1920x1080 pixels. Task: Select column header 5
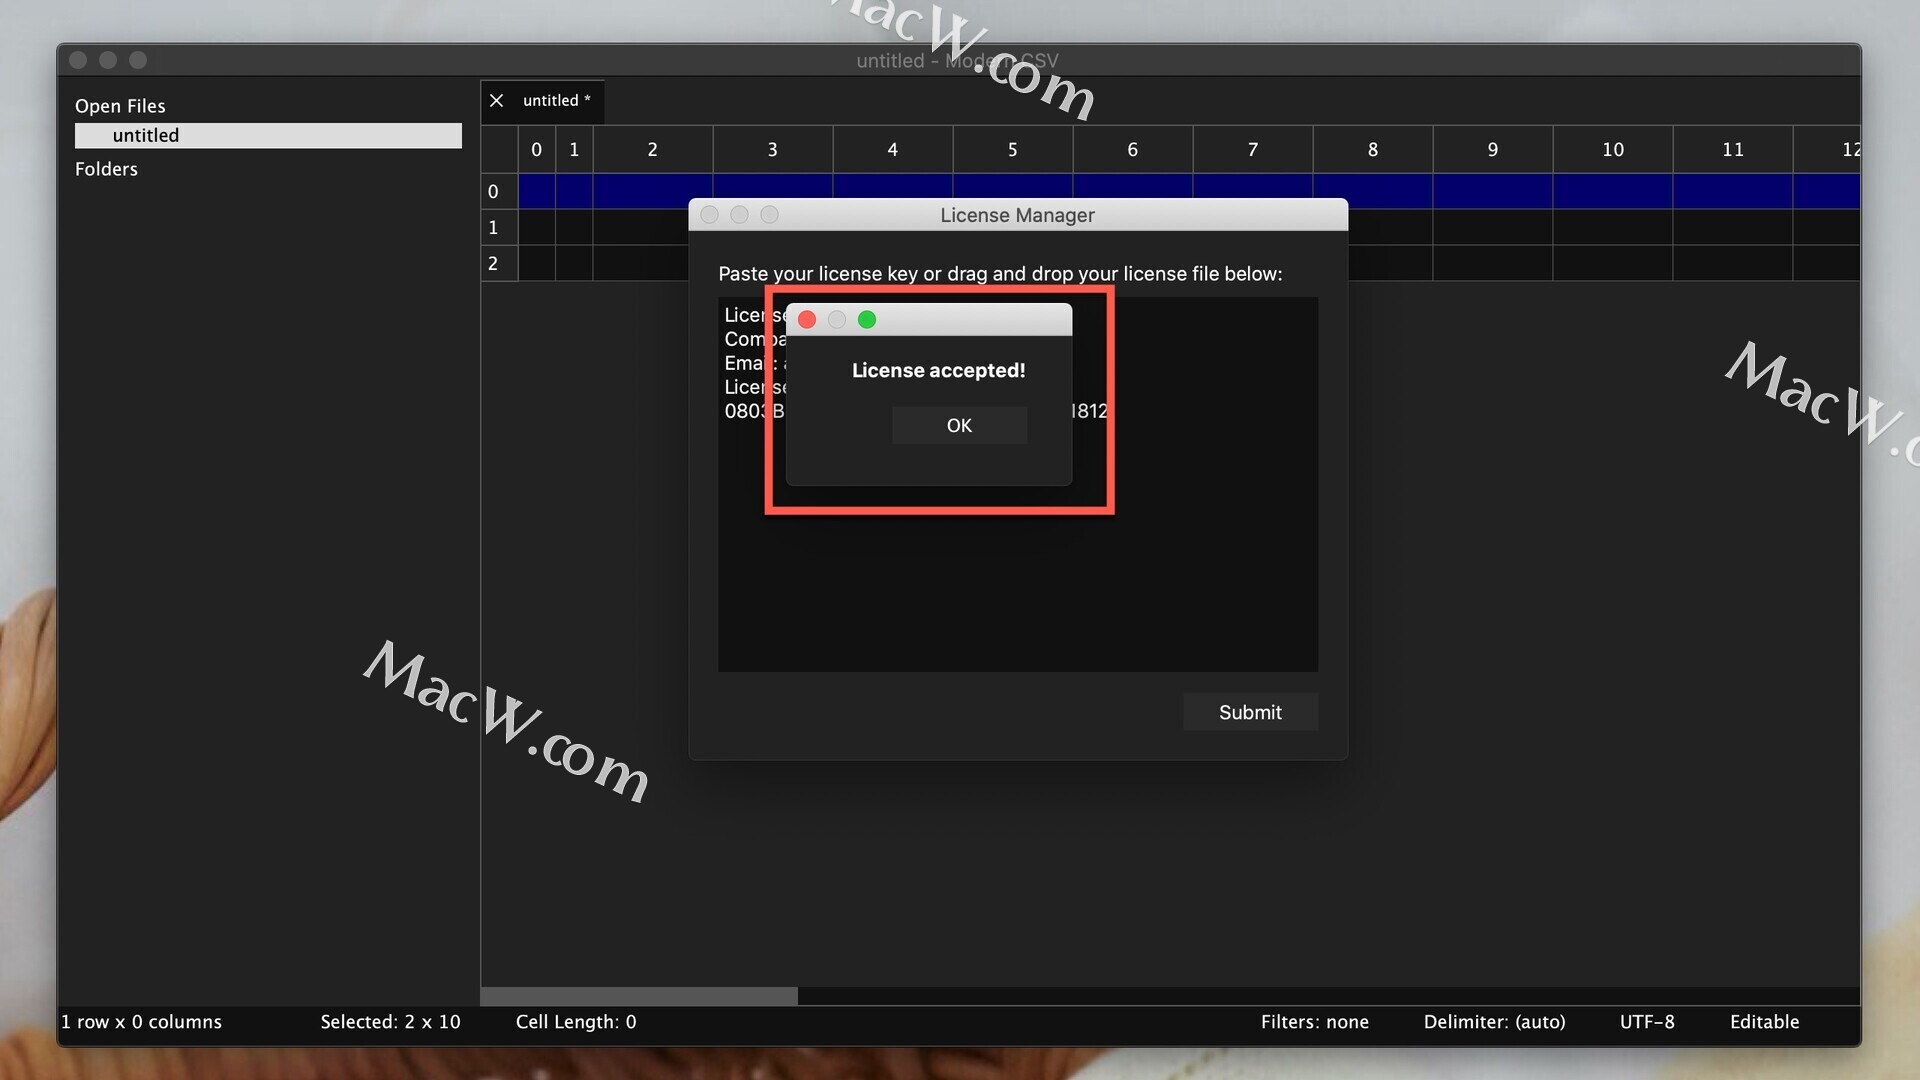click(1013, 149)
